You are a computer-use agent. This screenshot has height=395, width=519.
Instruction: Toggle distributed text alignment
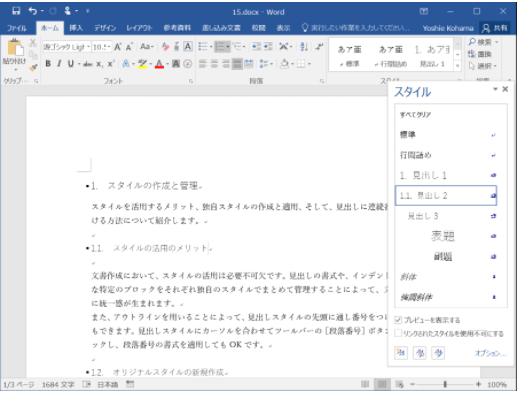249,64
